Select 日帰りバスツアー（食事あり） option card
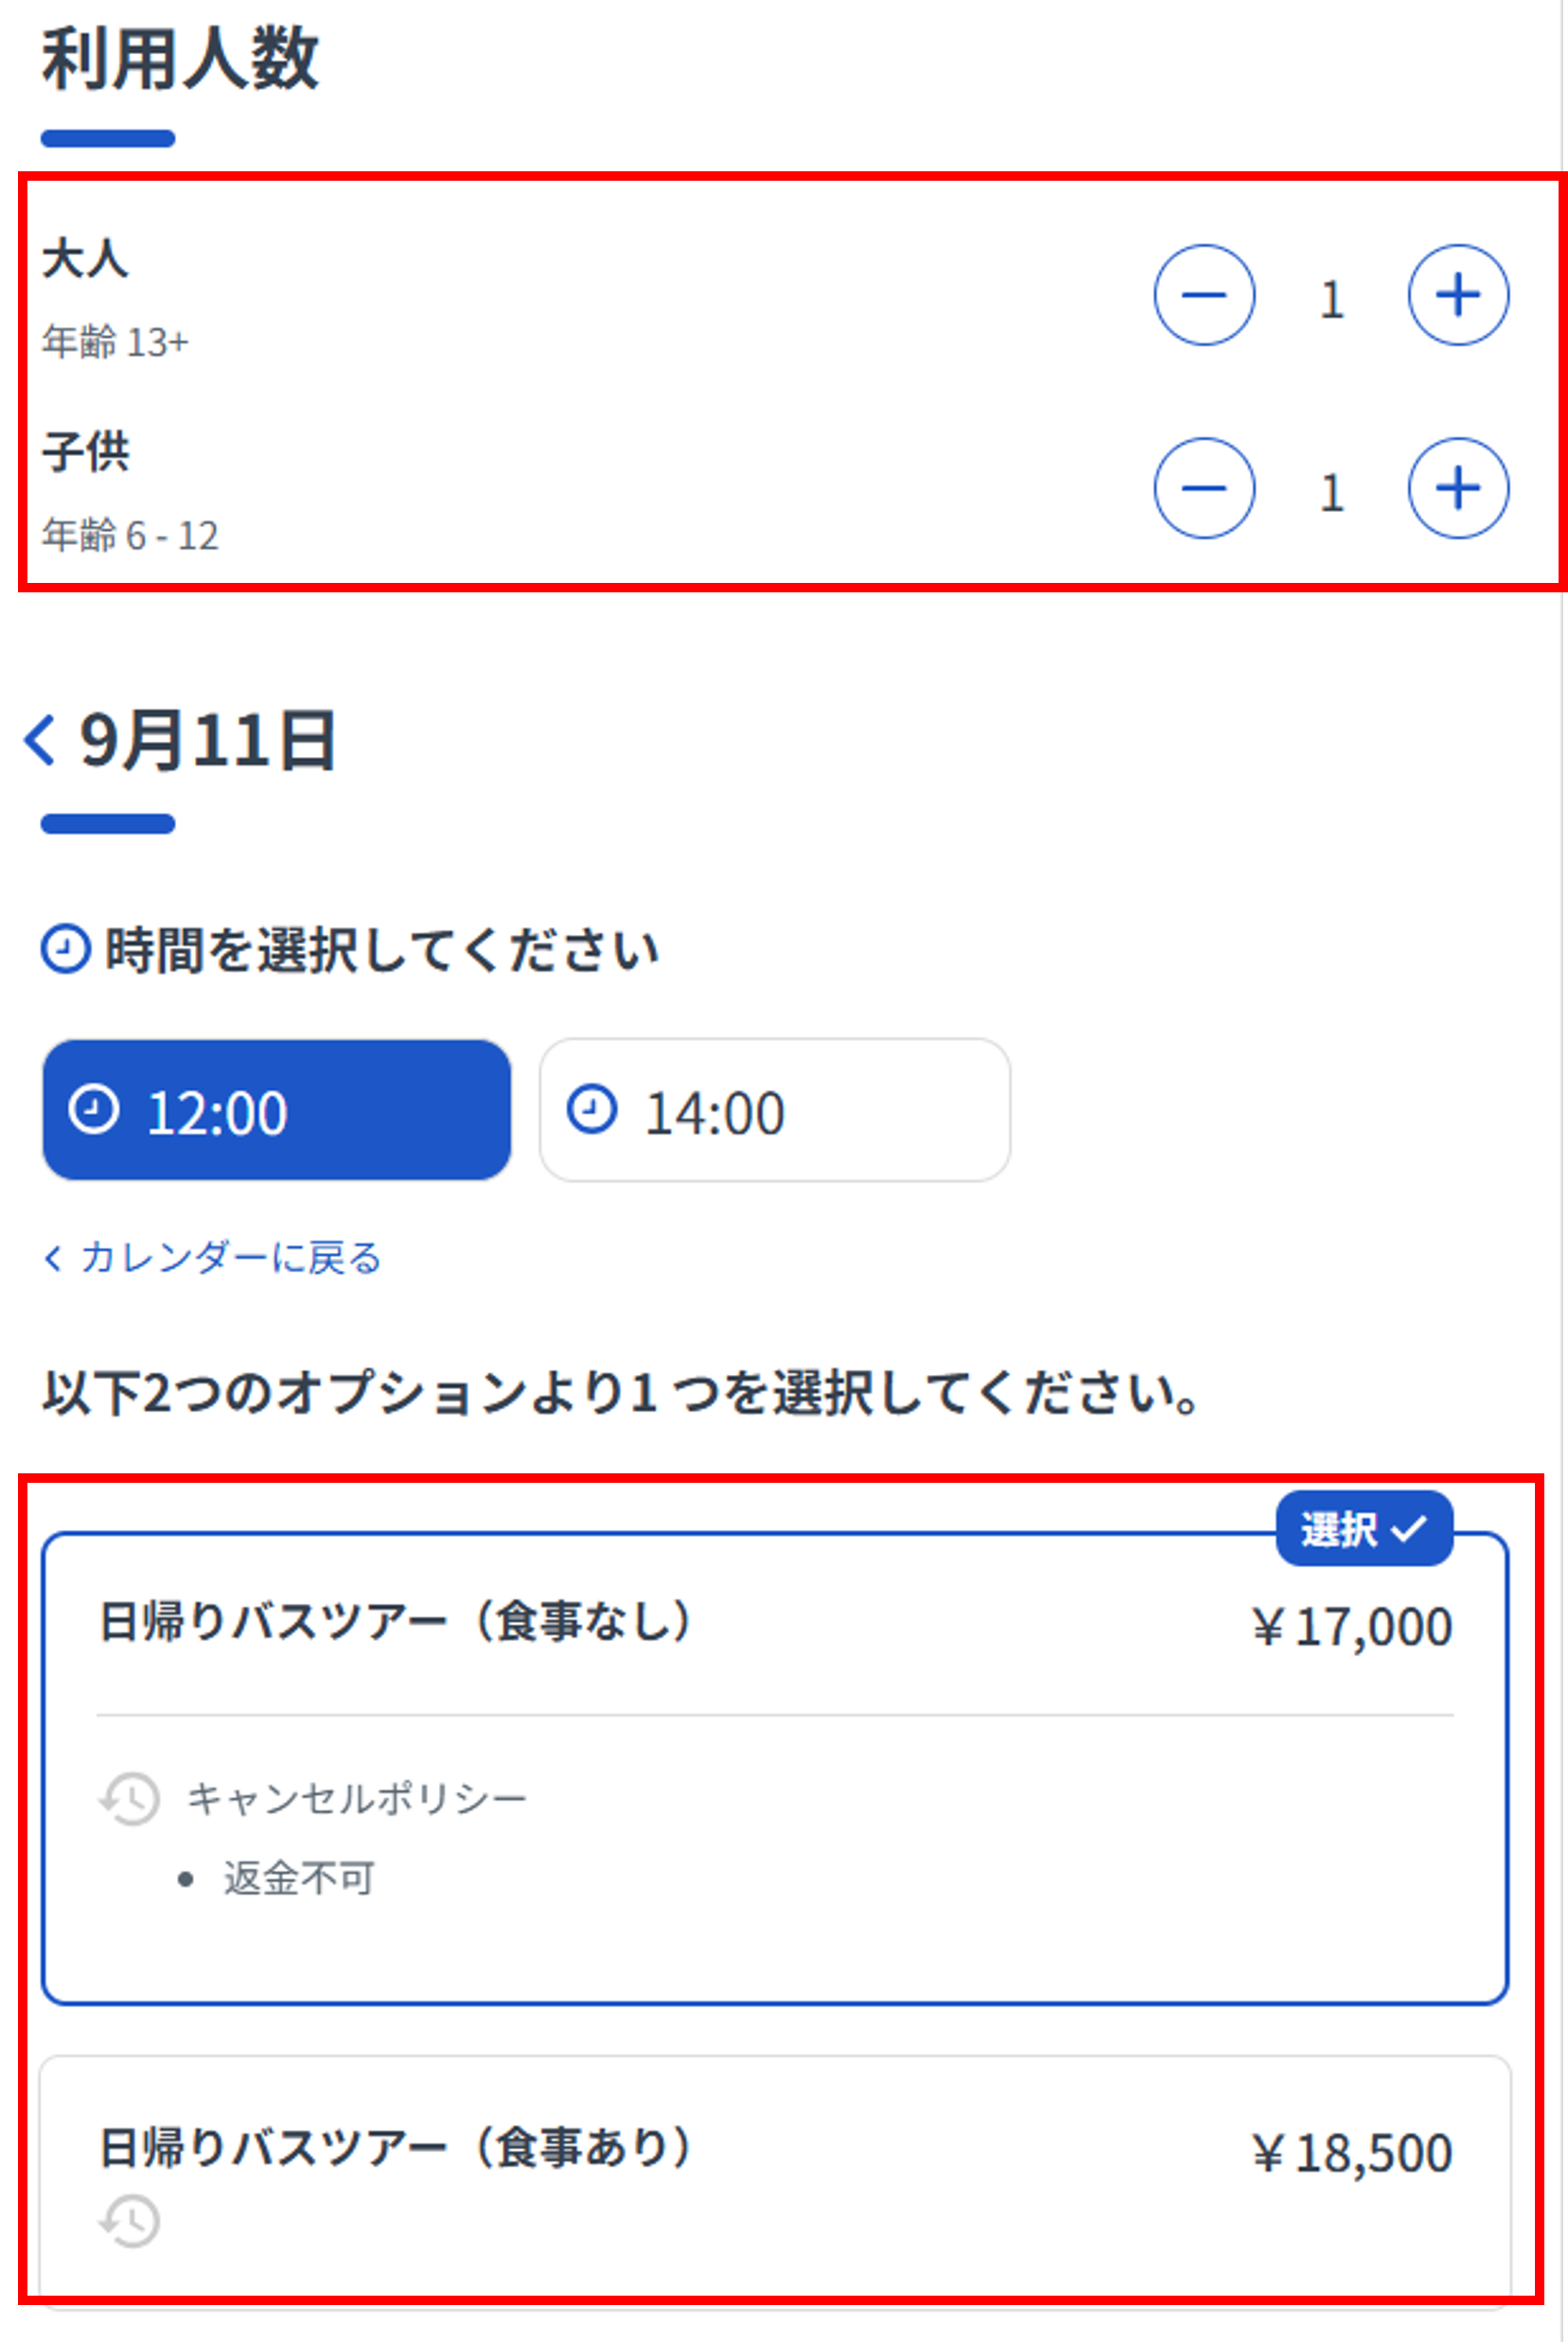Viewport: 1568px width, 2342px height. click(x=775, y=2180)
